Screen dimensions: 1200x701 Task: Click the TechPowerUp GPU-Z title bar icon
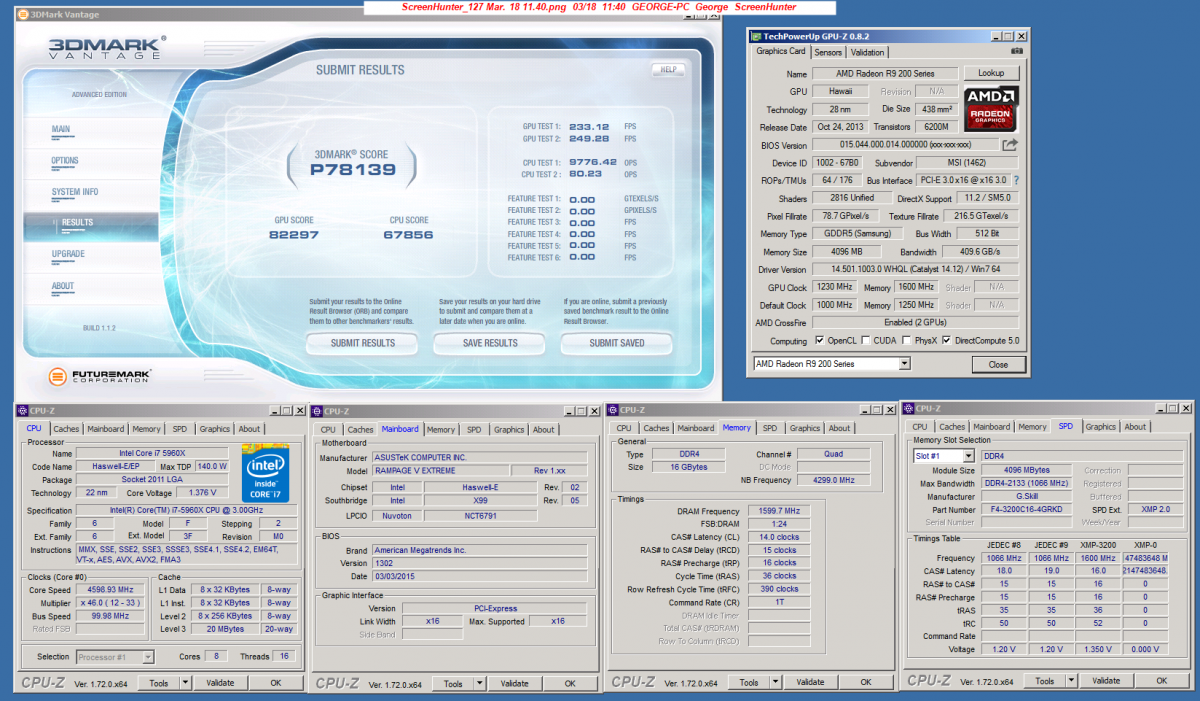pyautogui.click(x=758, y=35)
